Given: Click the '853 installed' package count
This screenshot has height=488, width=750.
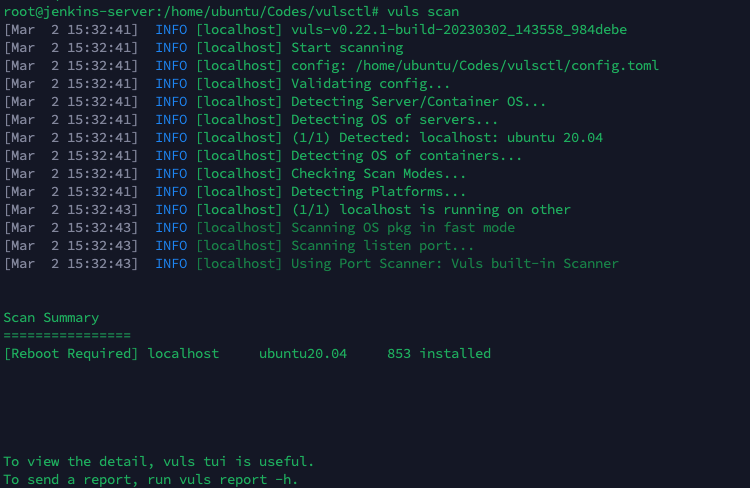Looking at the screenshot, I should coord(455,354).
